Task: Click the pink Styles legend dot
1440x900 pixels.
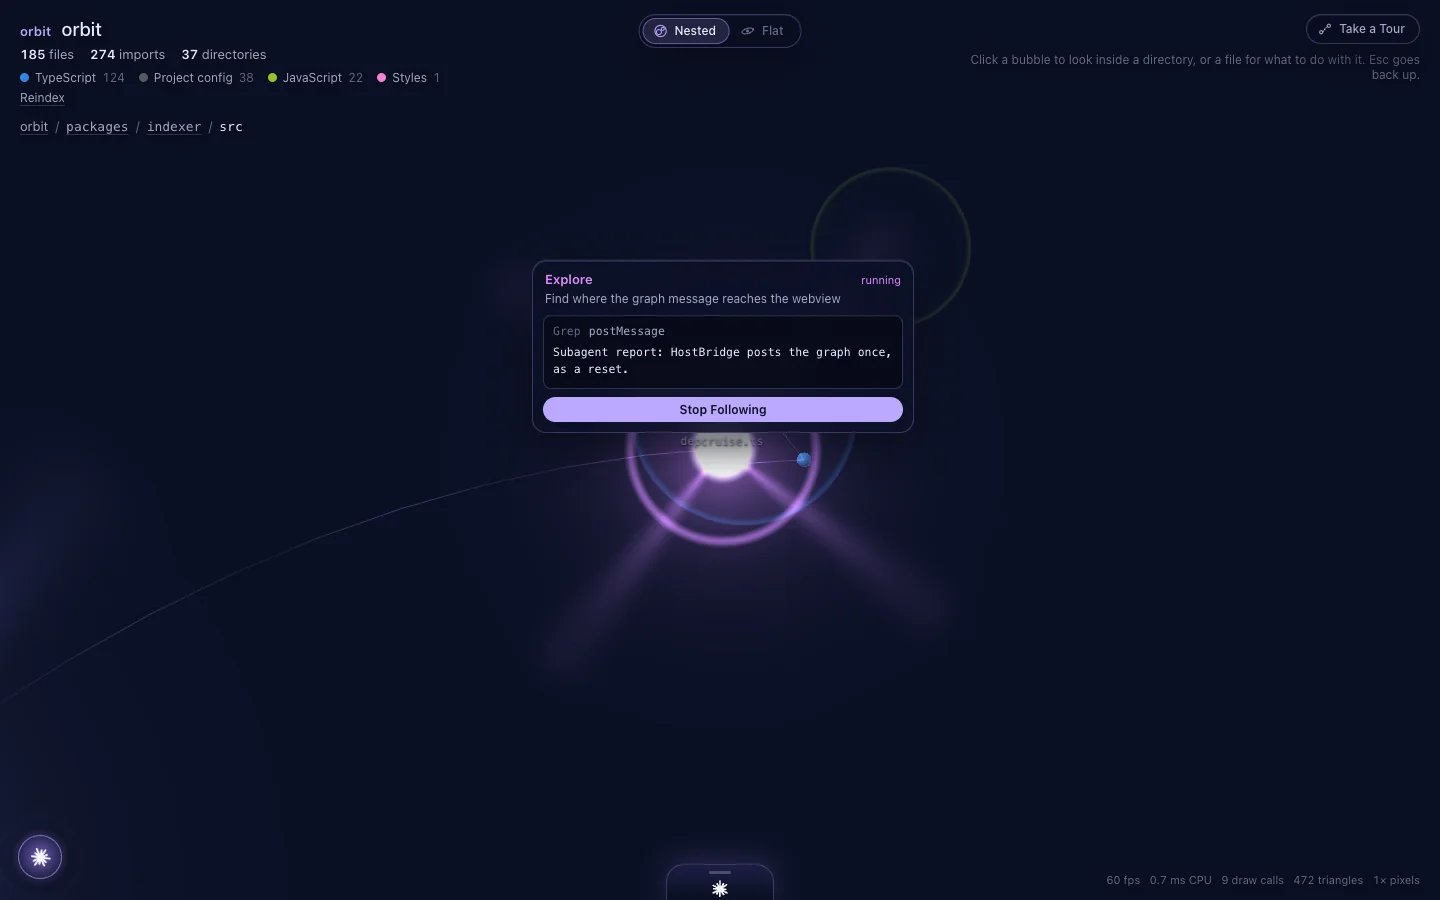Action: [x=381, y=78]
